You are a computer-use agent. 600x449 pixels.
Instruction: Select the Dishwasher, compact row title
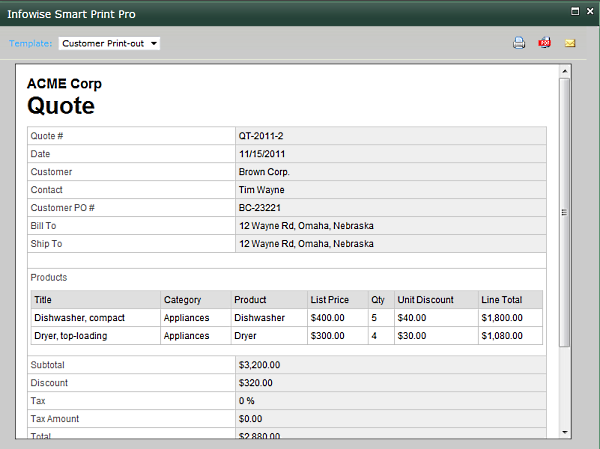(x=80, y=318)
